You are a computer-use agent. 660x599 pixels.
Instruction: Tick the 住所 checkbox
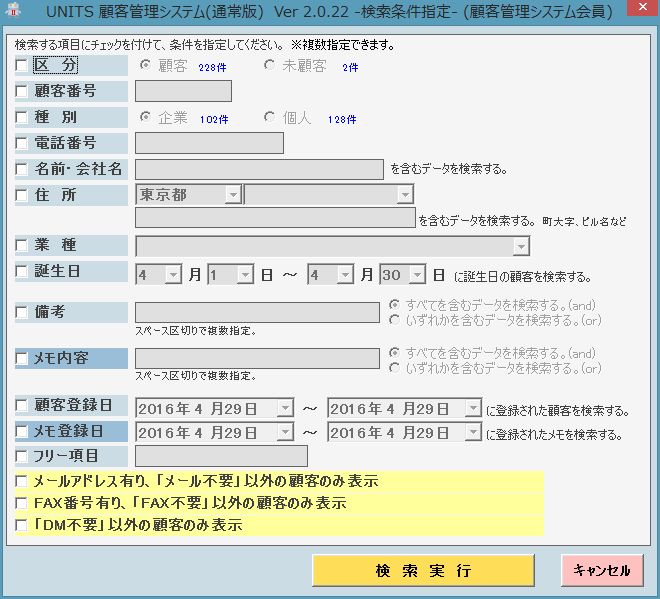(x=21, y=195)
